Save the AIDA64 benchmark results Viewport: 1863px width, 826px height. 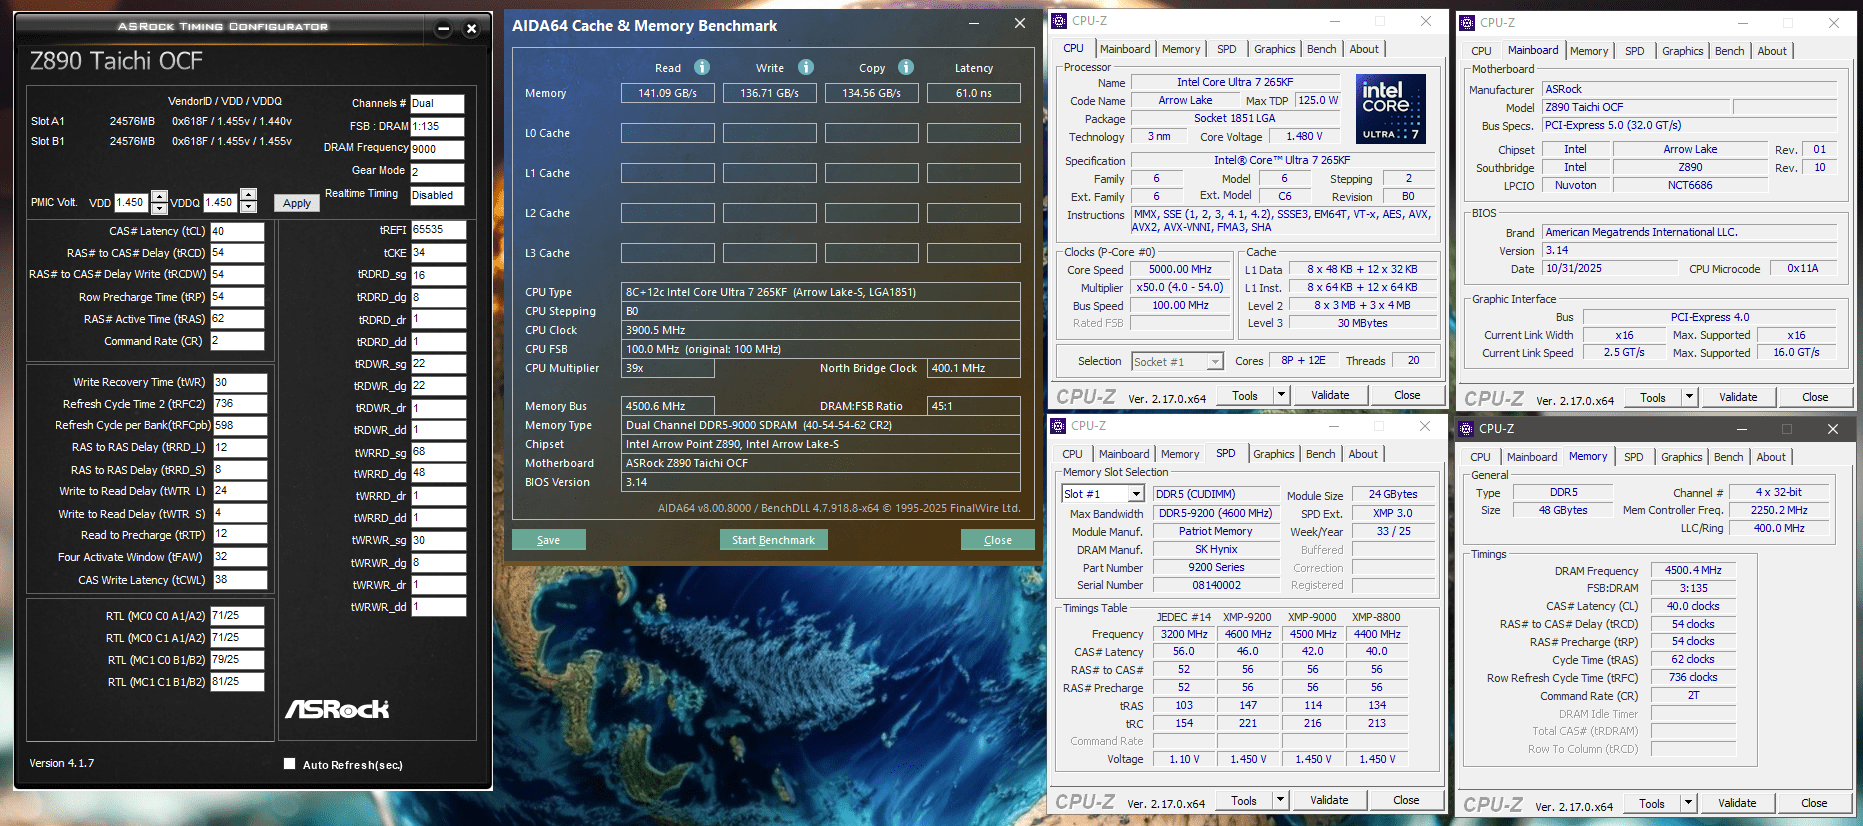548,540
